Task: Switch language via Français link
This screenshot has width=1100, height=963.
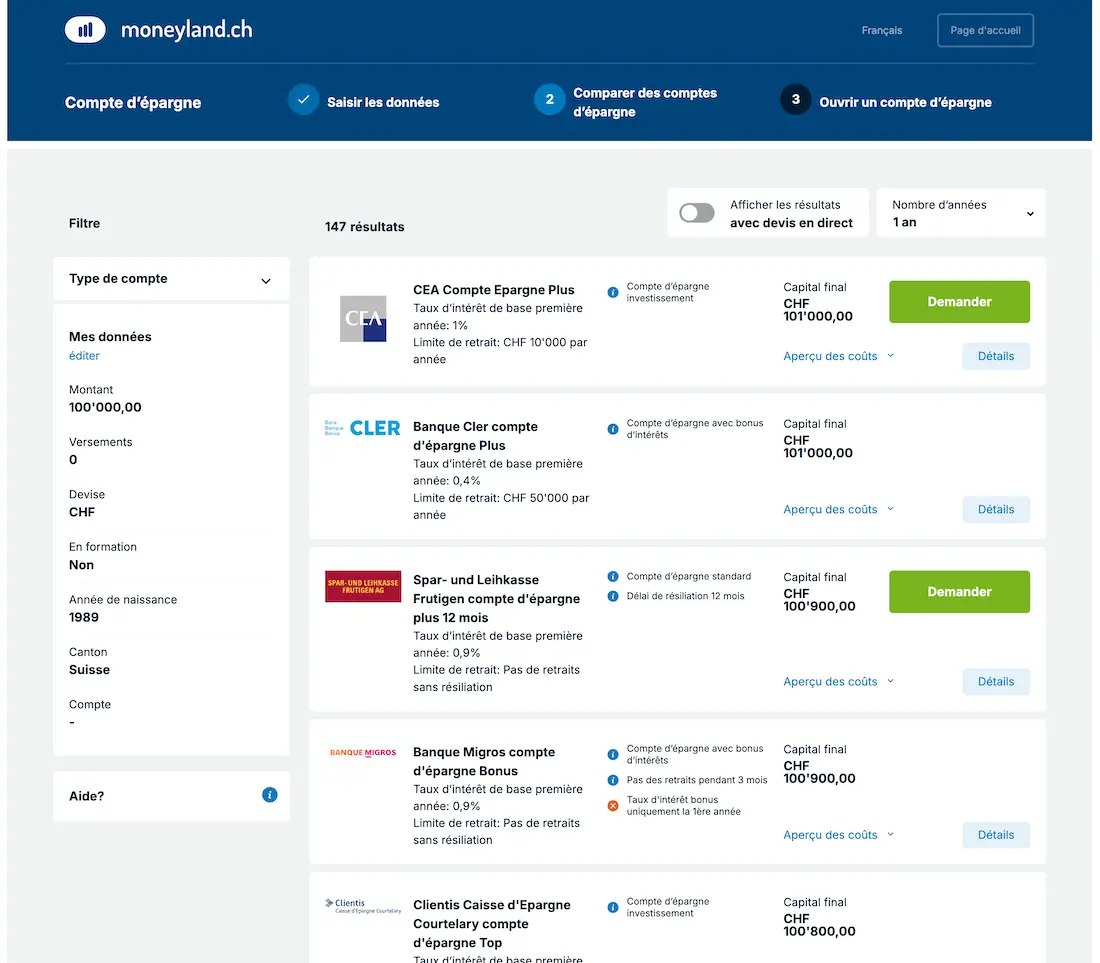Action: (x=881, y=31)
